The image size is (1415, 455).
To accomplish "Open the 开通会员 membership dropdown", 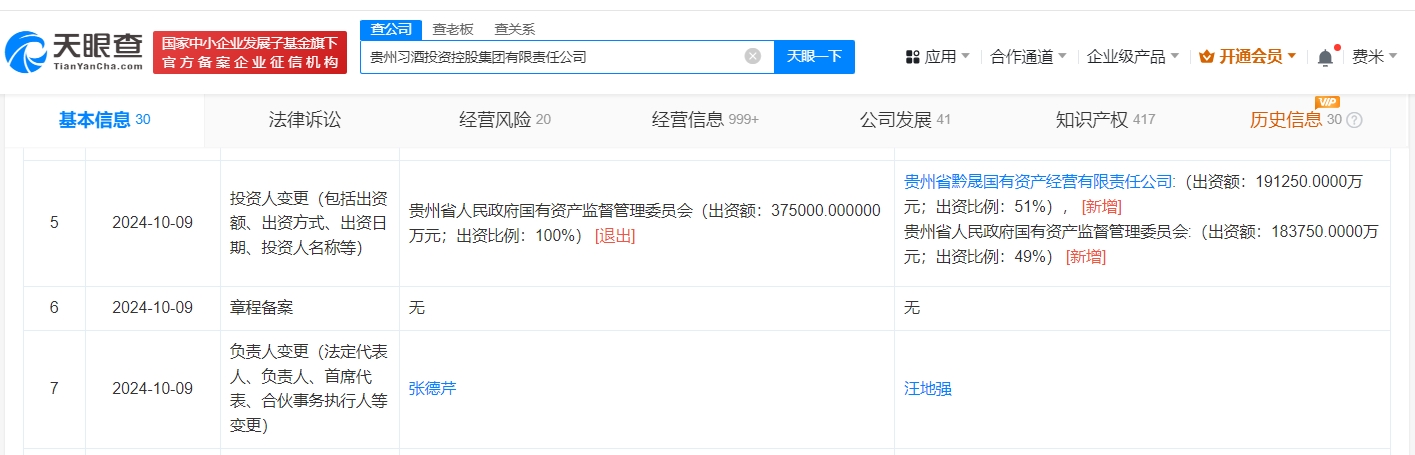I will point(1248,57).
